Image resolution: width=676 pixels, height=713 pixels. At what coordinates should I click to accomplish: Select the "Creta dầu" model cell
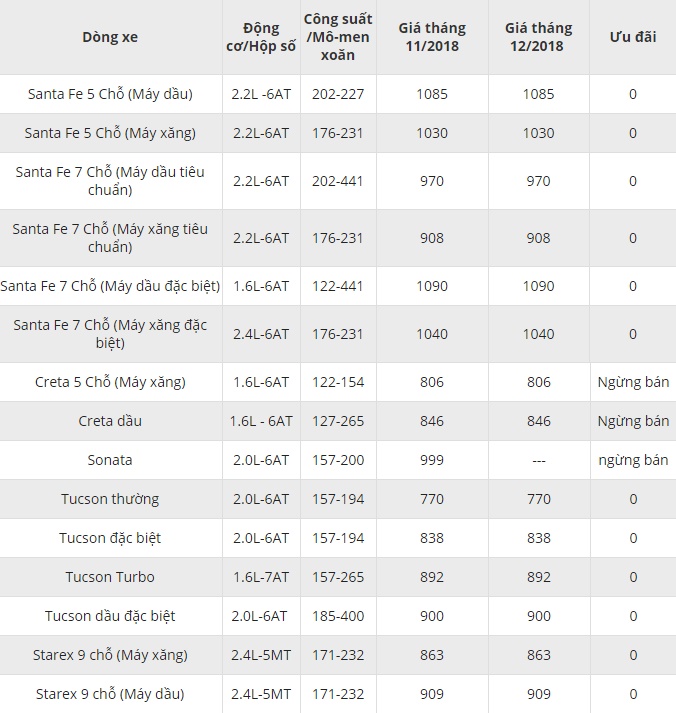[x=110, y=421]
